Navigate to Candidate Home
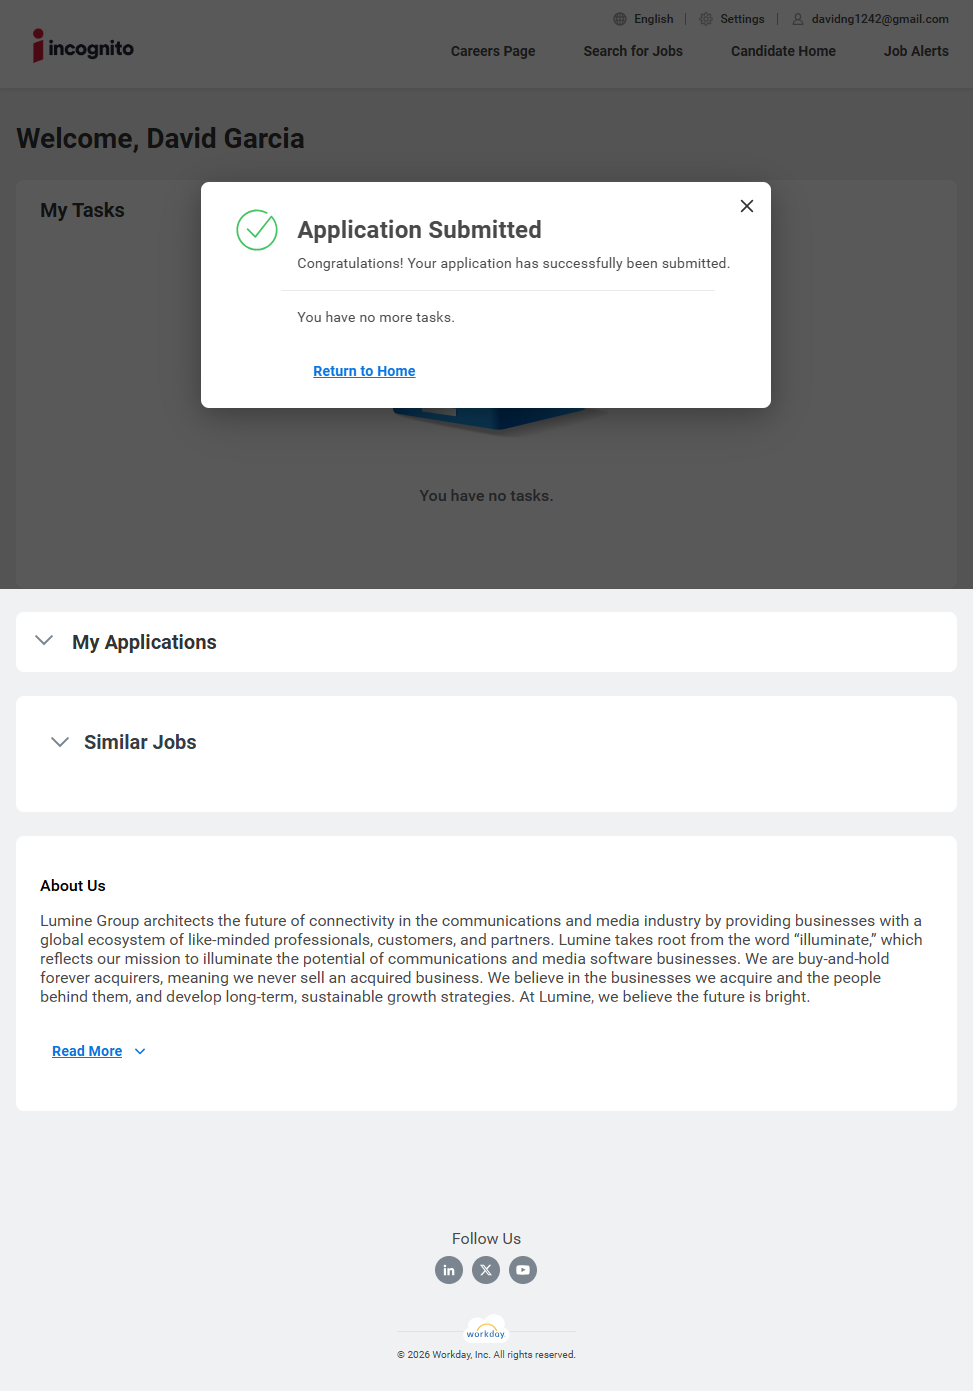 tap(783, 51)
